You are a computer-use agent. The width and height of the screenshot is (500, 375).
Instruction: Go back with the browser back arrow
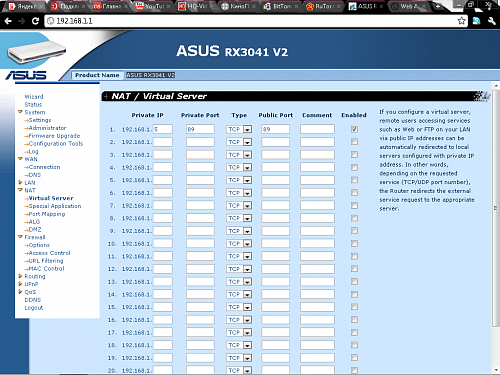(x=8, y=21)
